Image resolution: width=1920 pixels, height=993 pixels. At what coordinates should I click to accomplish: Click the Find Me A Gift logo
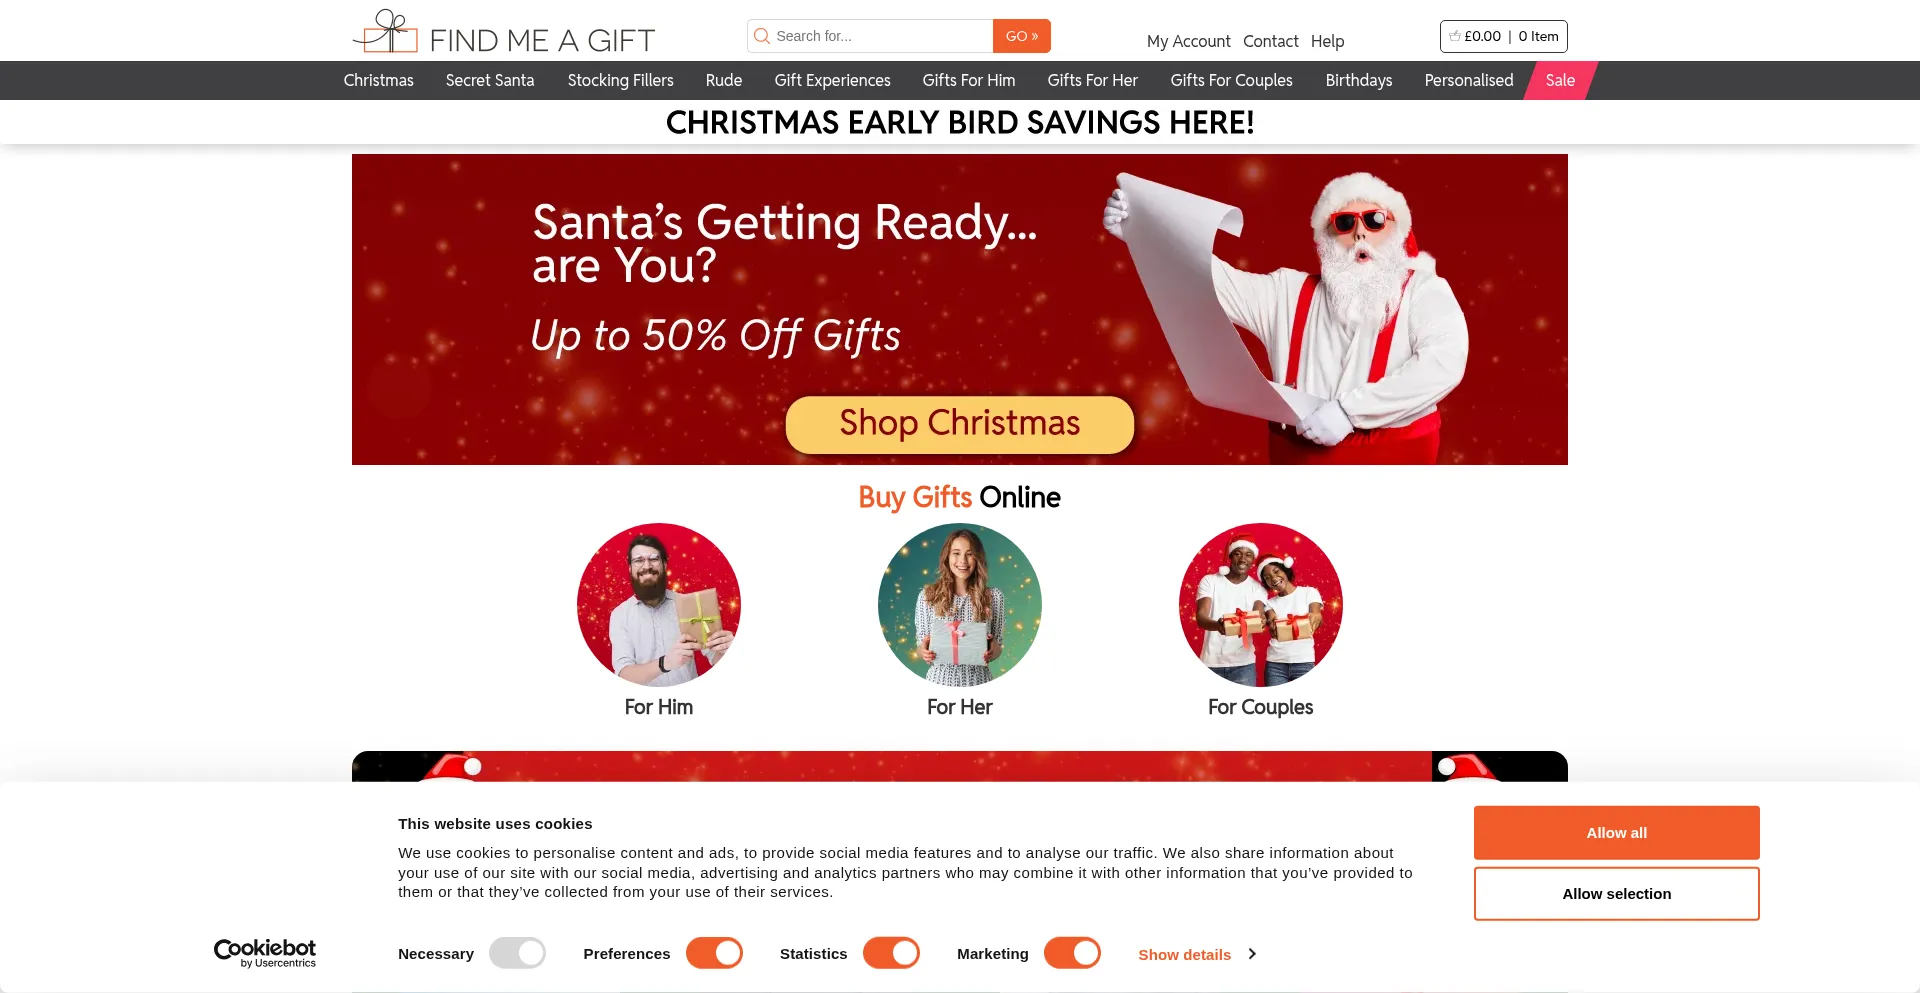(x=504, y=33)
